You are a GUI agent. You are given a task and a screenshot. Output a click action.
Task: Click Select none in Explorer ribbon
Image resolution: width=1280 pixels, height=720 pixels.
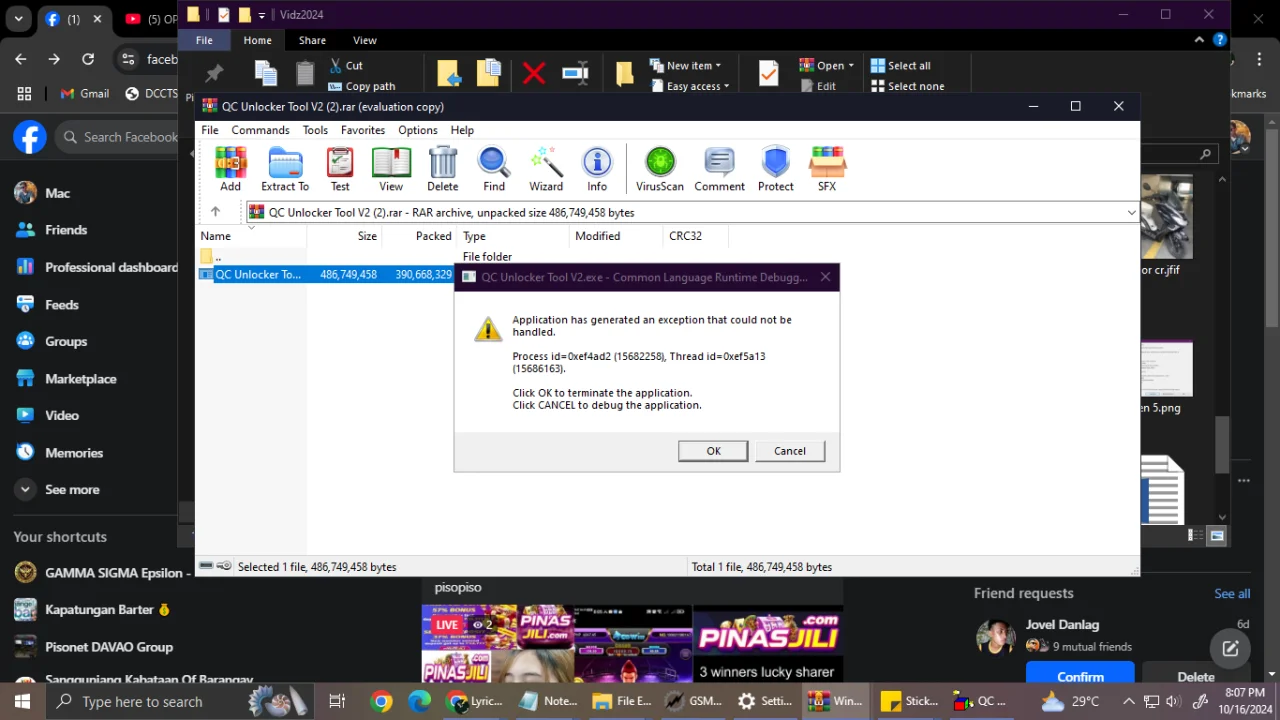pos(907,86)
